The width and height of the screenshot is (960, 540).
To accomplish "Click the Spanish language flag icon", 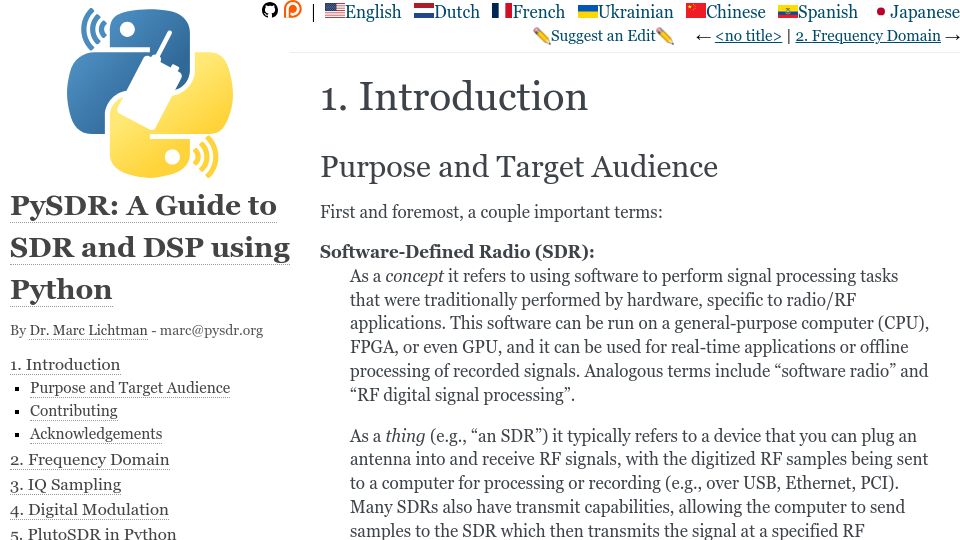I will click(787, 11).
